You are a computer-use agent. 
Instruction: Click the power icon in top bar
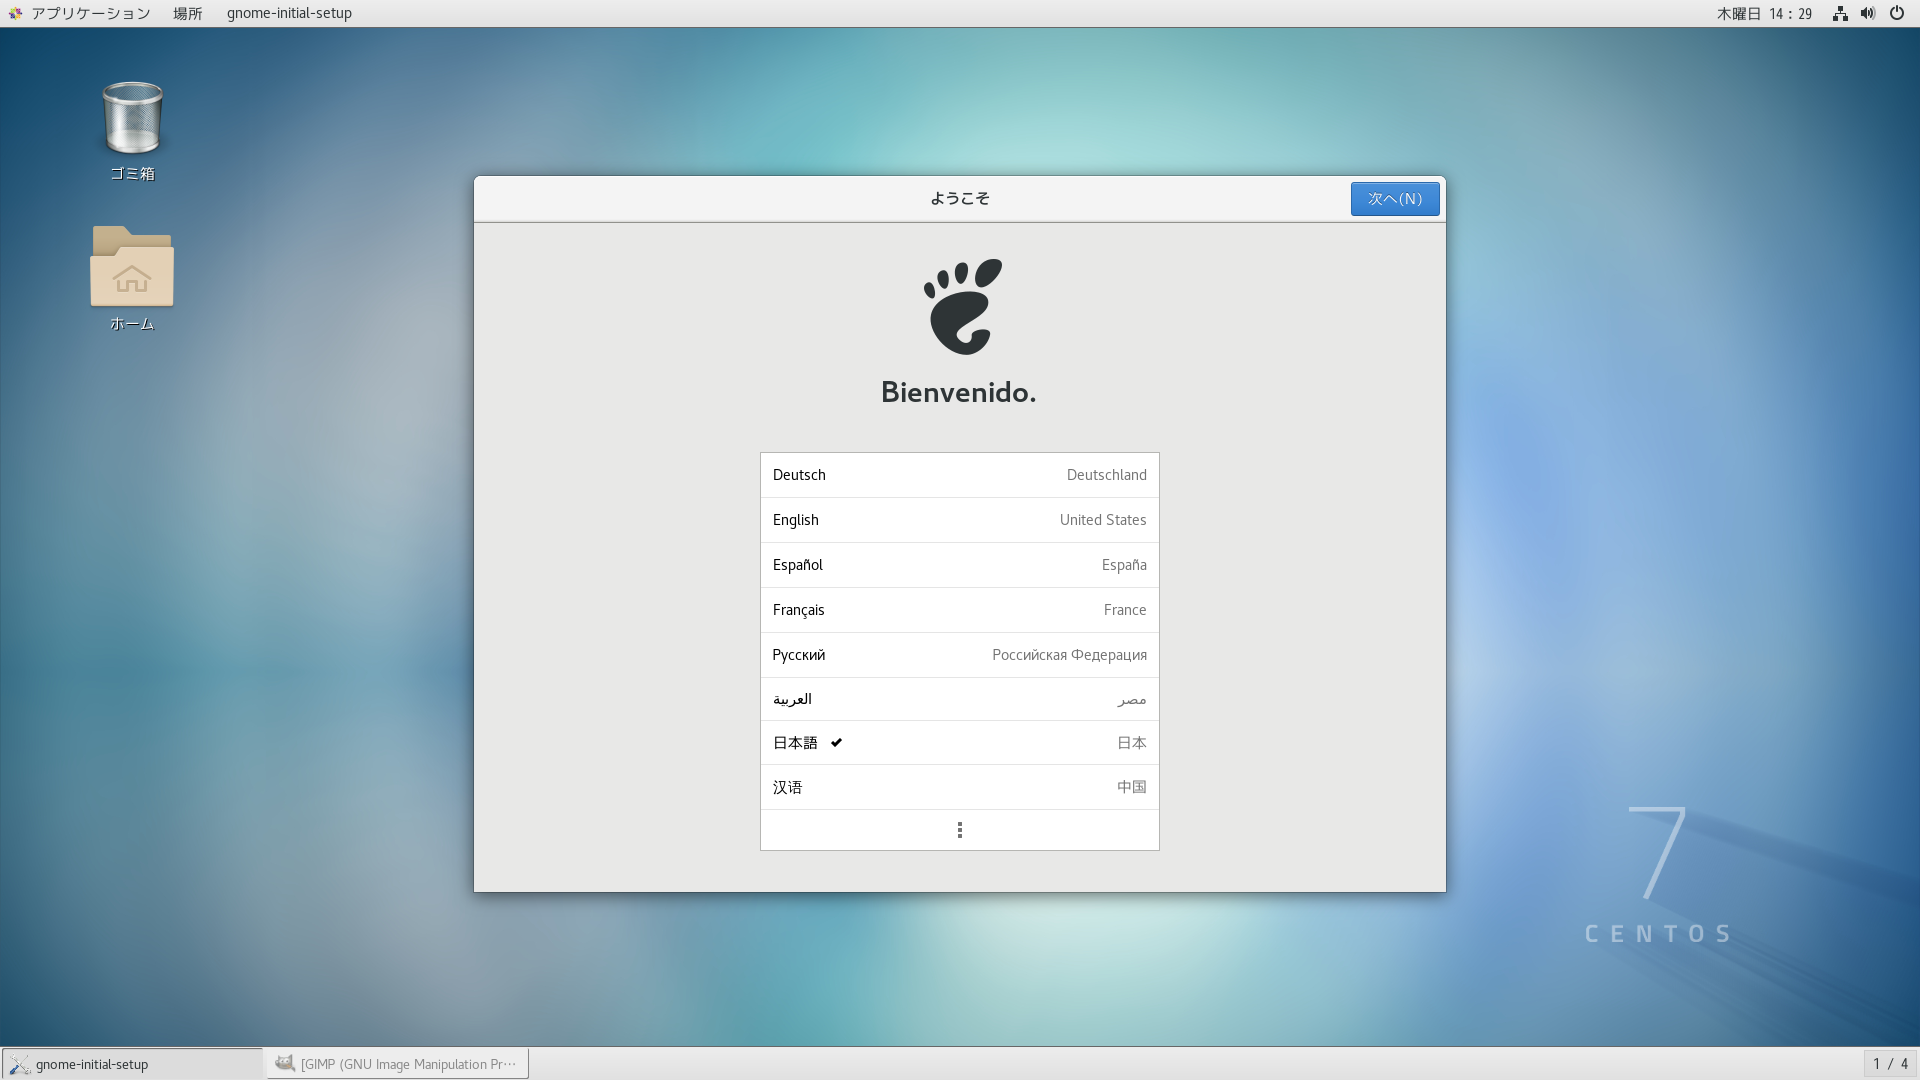coord(1896,13)
